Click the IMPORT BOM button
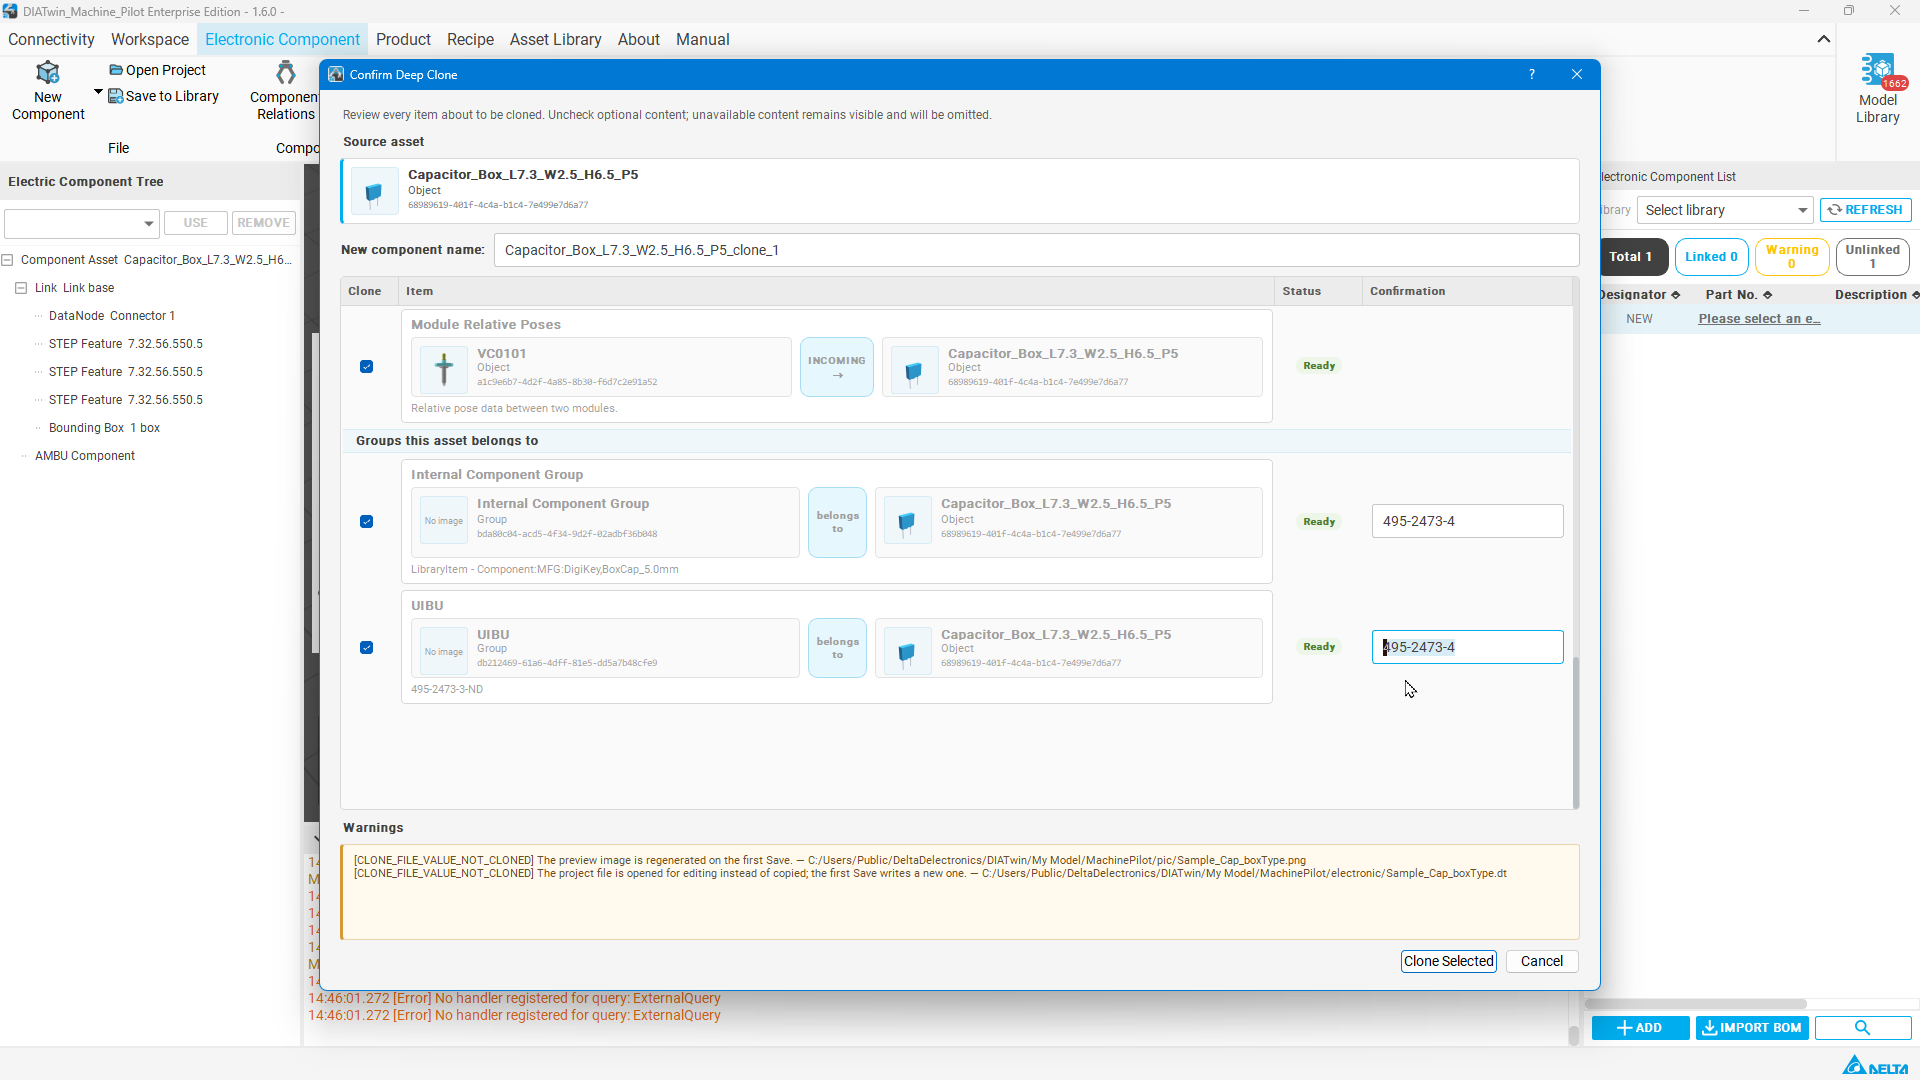 coord(1752,1028)
